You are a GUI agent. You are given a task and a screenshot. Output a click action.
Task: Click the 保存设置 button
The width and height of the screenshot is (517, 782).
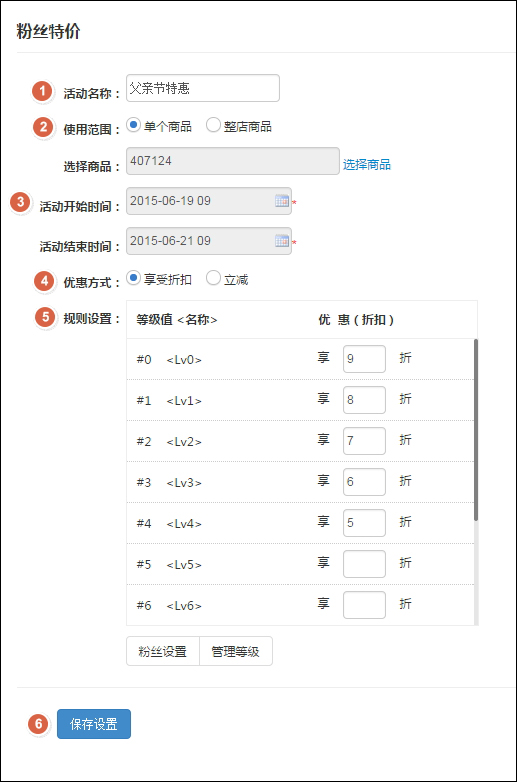[94, 724]
